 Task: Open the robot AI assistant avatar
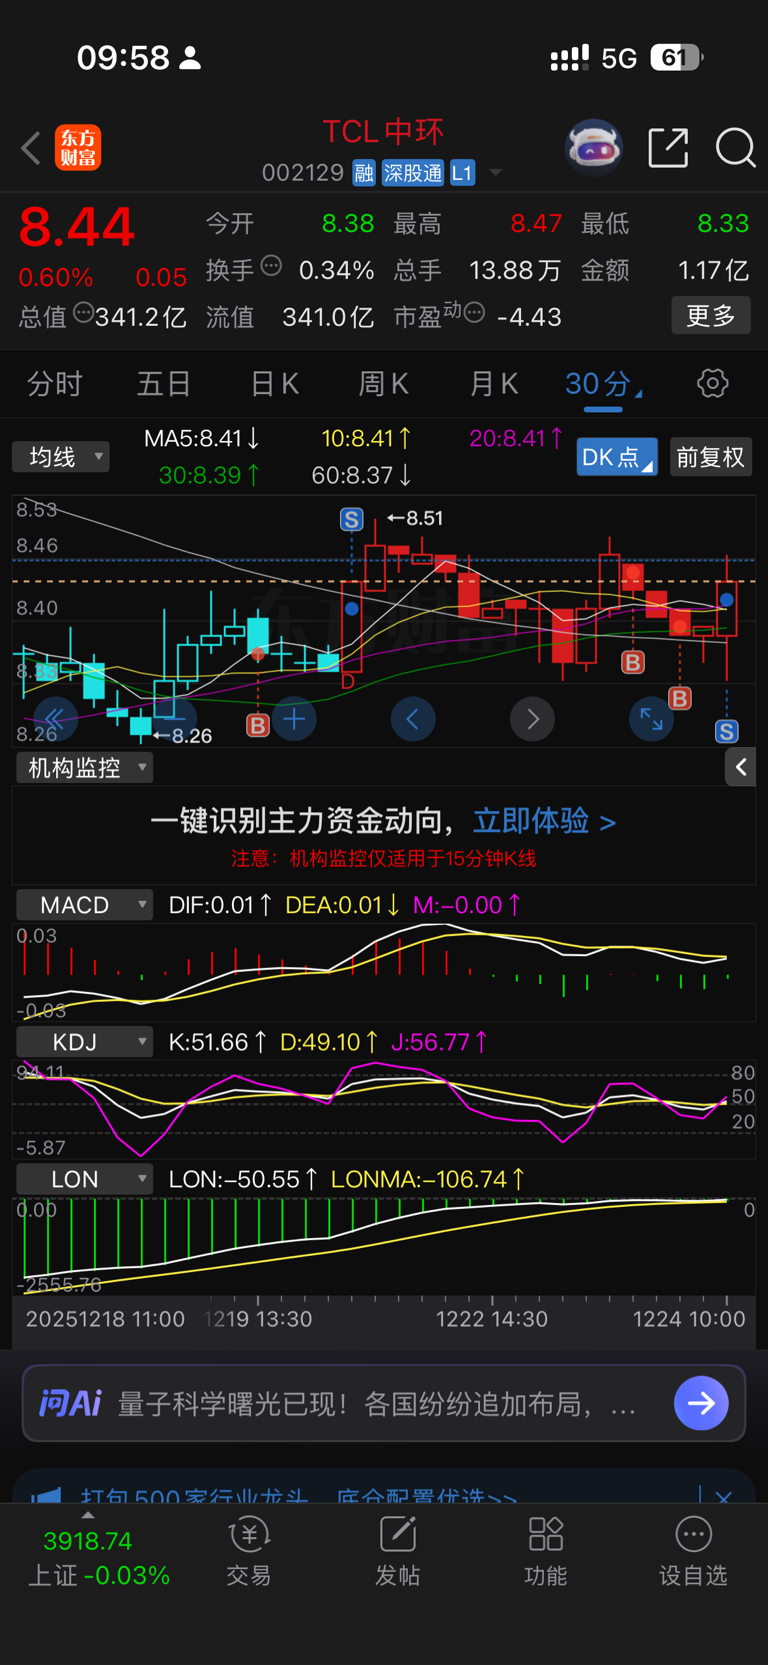tap(594, 148)
